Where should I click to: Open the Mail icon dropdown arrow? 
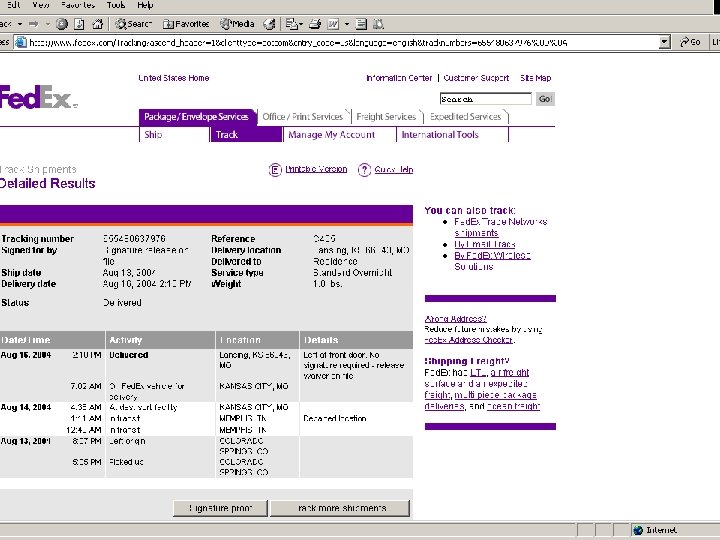click(x=301, y=24)
